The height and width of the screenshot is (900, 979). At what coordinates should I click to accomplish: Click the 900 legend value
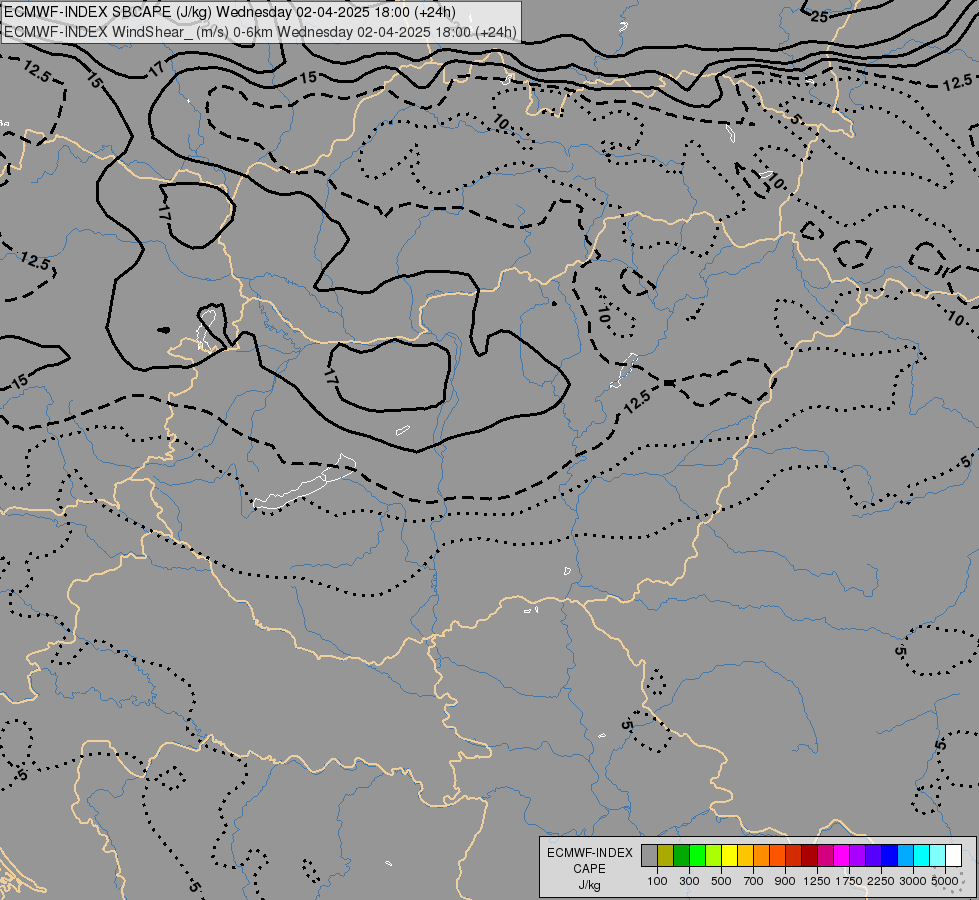(785, 881)
